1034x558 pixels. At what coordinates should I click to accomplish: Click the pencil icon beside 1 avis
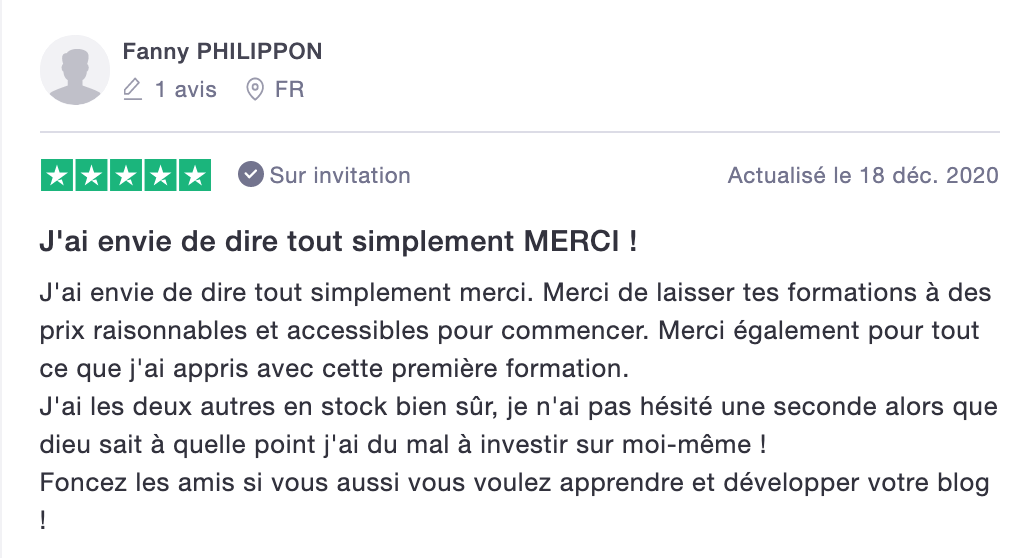pyautogui.click(x=132, y=90)
